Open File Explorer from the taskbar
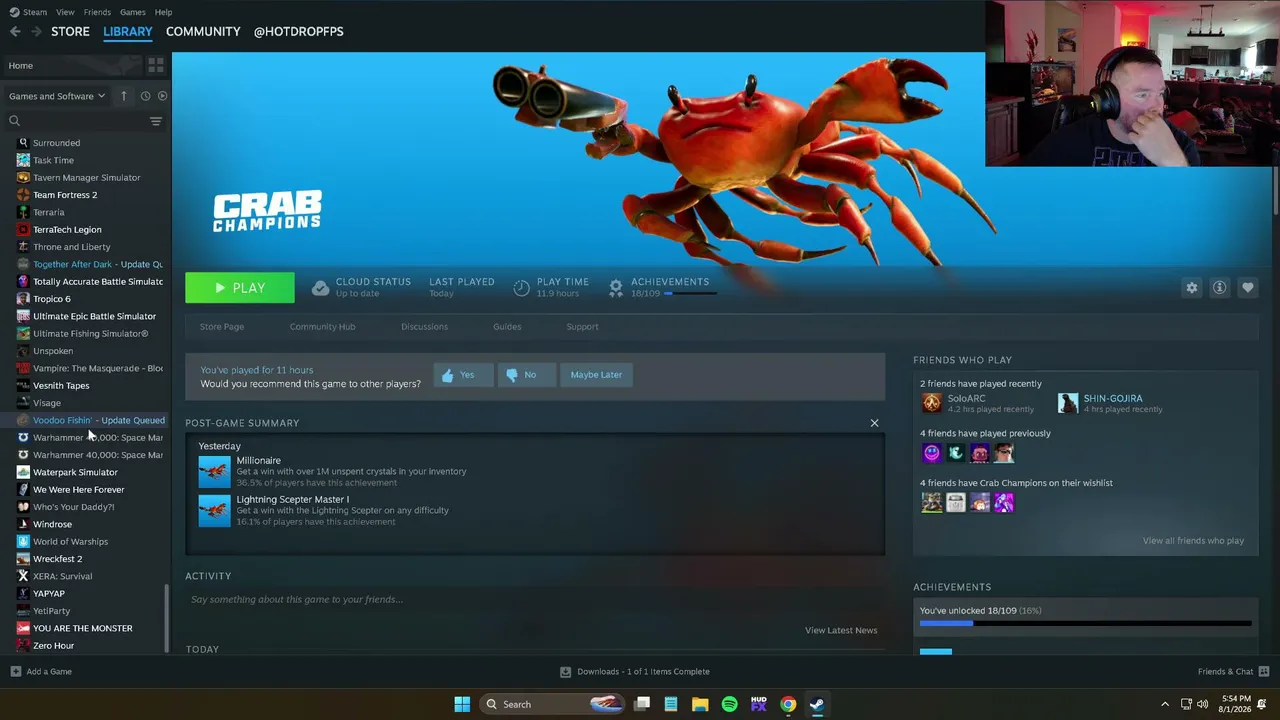Image resolution: width=1280 pixels, height=720 pixels. 700,704
